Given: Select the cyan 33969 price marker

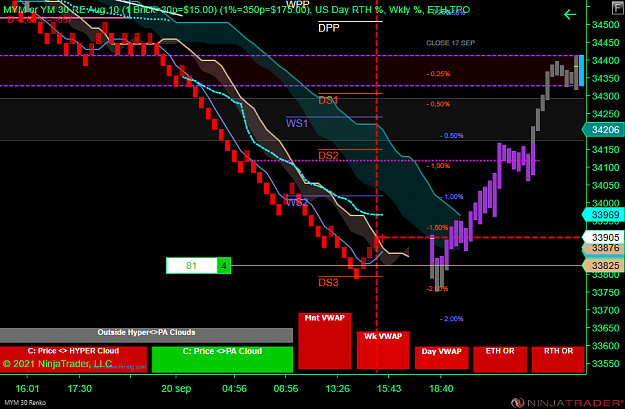Looking at the screenshot, I should coord(603,215).
